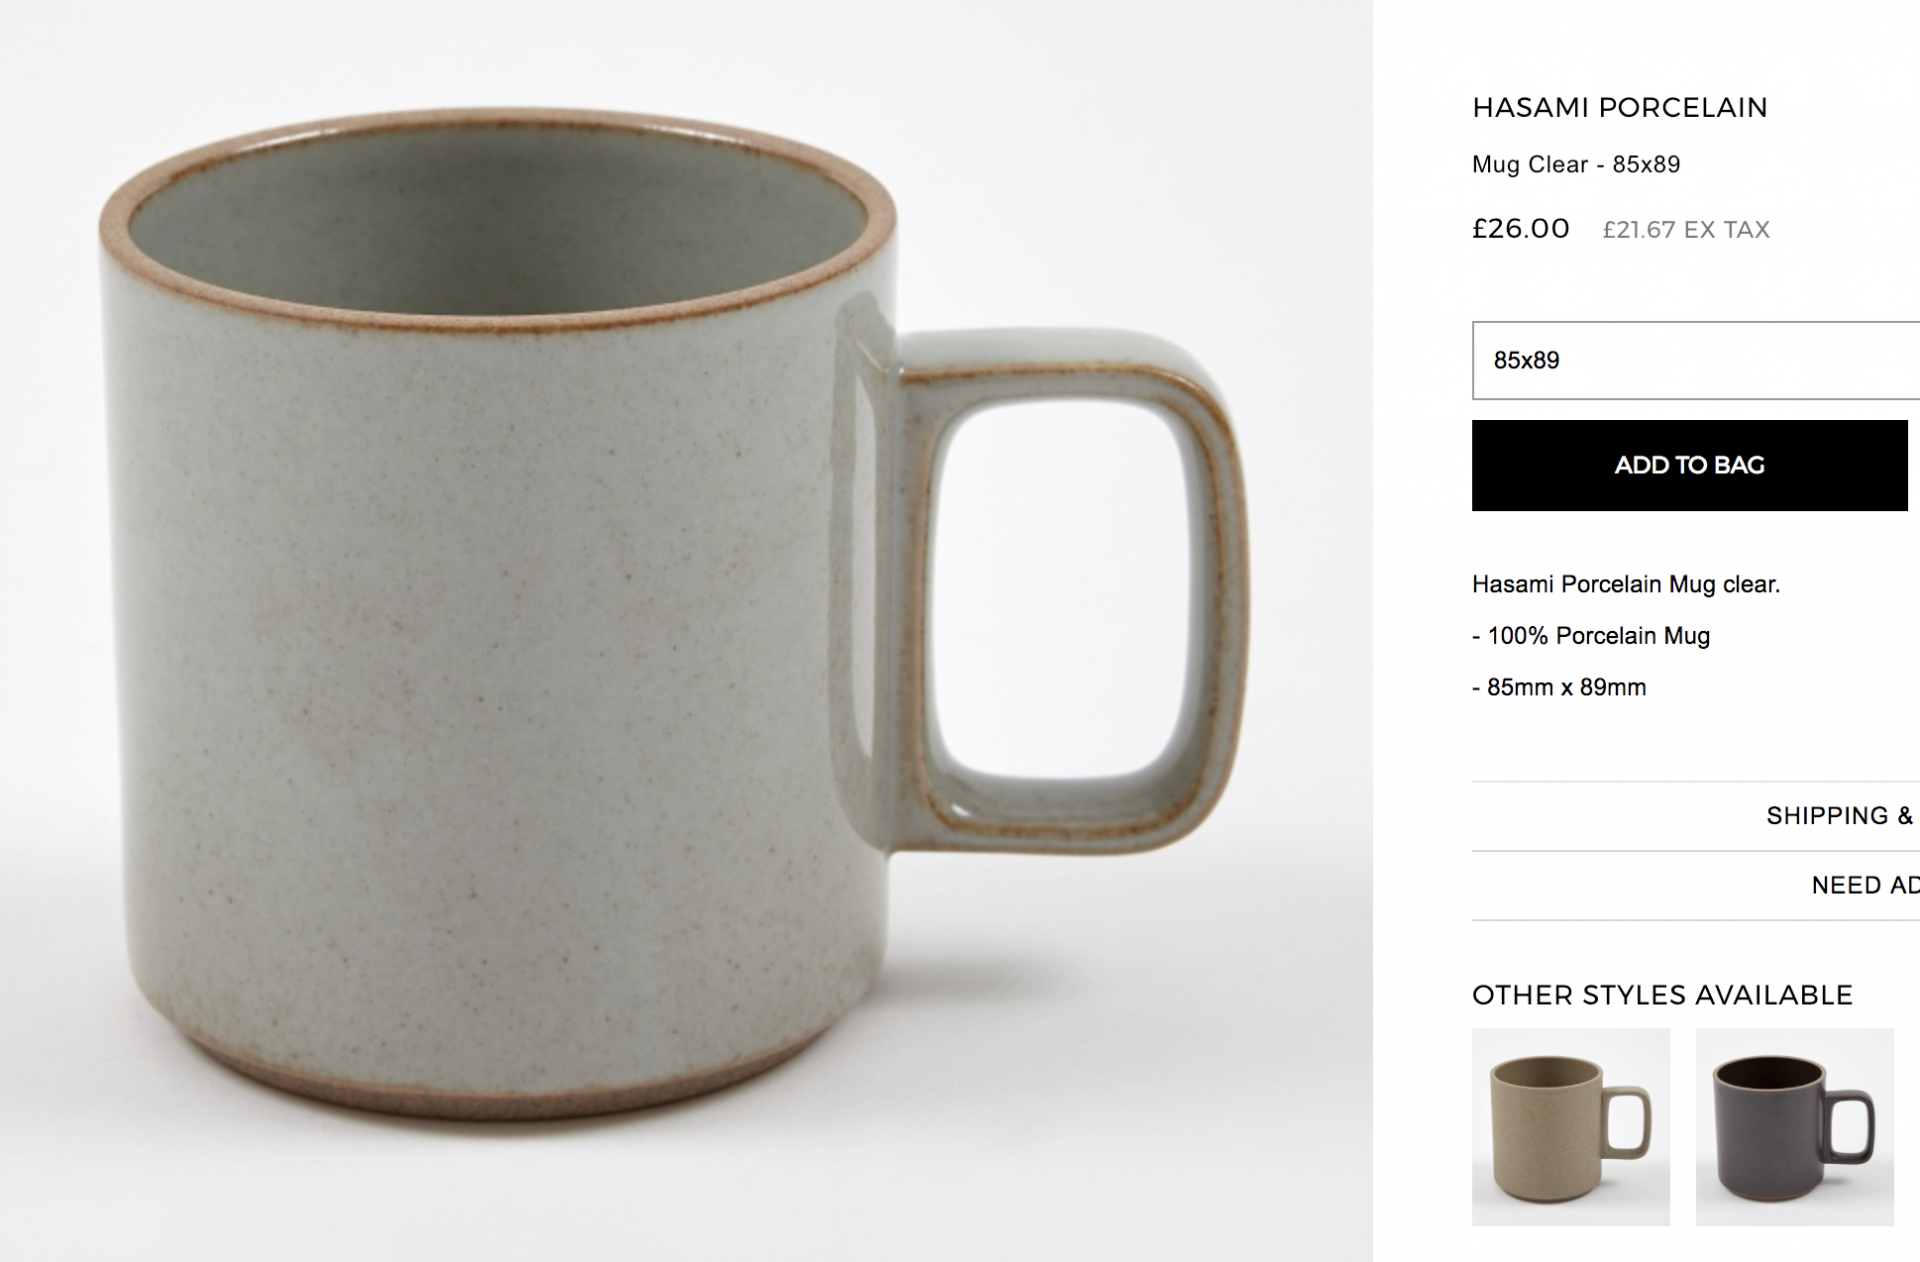Click the Other Styles Available heading
Screen dimensions: 1920x1262
click(x=1662, y=995)
